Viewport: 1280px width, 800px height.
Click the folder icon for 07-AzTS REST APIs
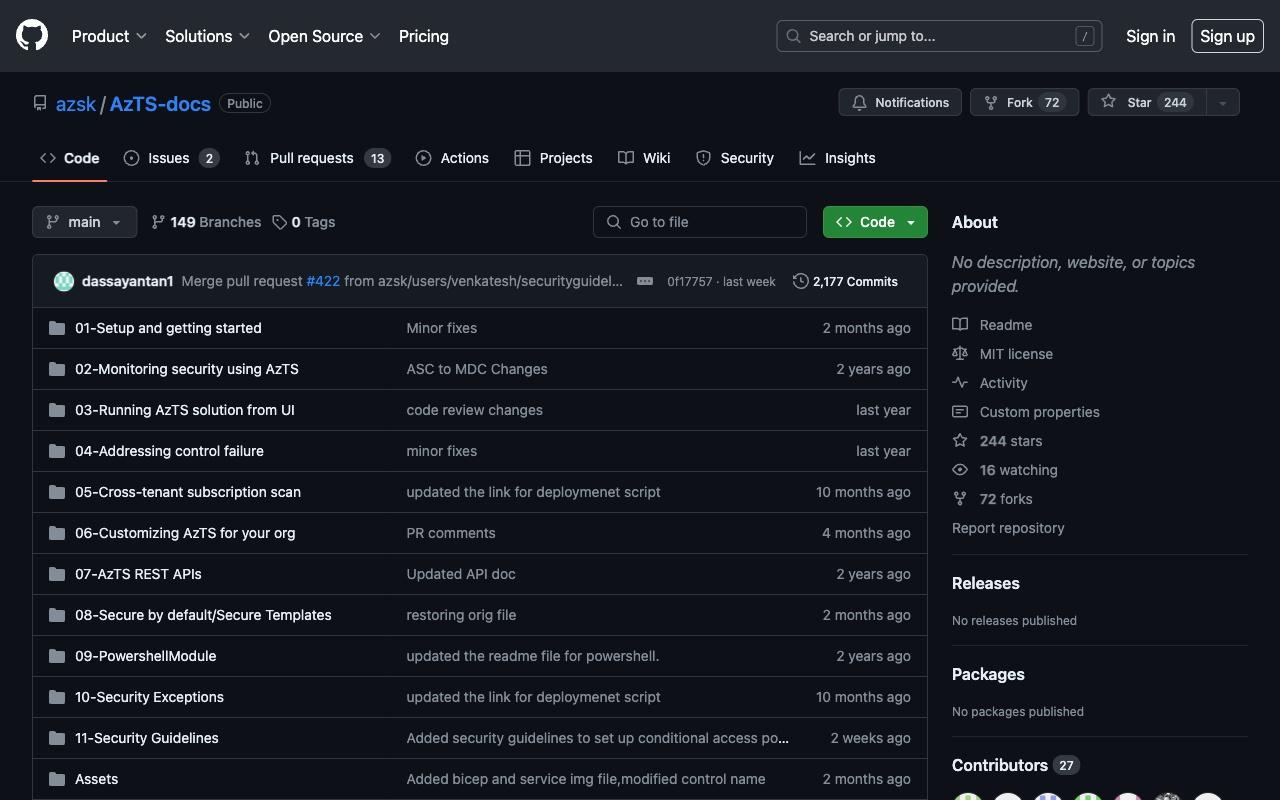[57, 574]
